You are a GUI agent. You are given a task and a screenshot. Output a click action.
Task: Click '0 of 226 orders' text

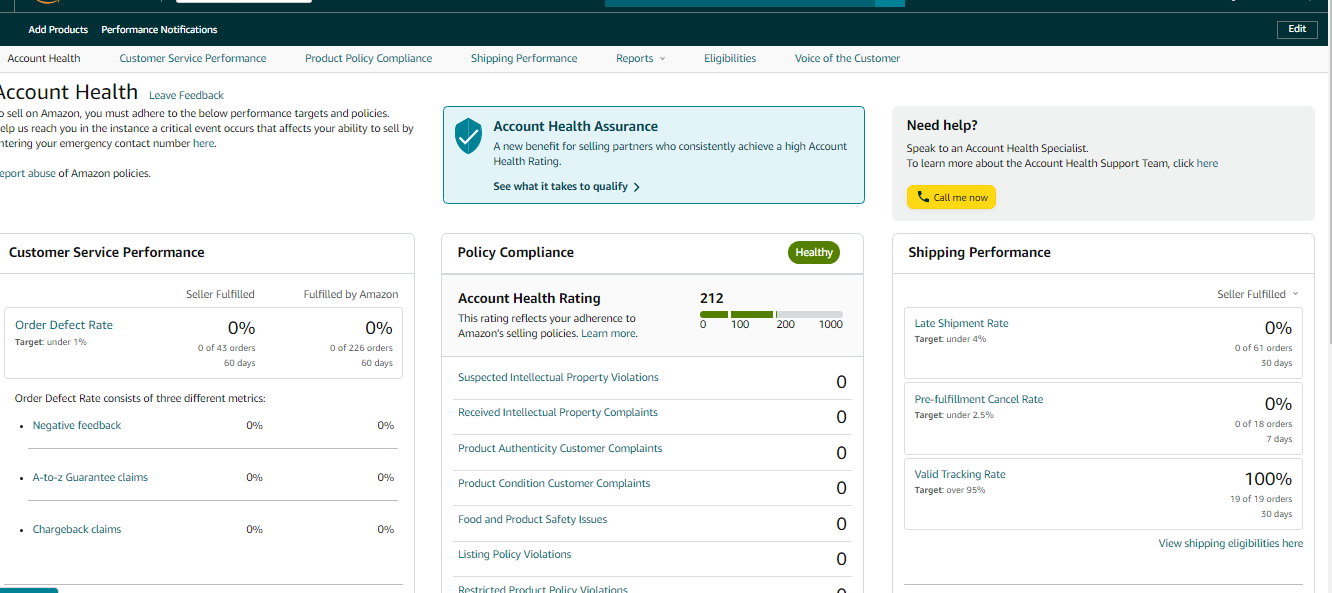361,348
